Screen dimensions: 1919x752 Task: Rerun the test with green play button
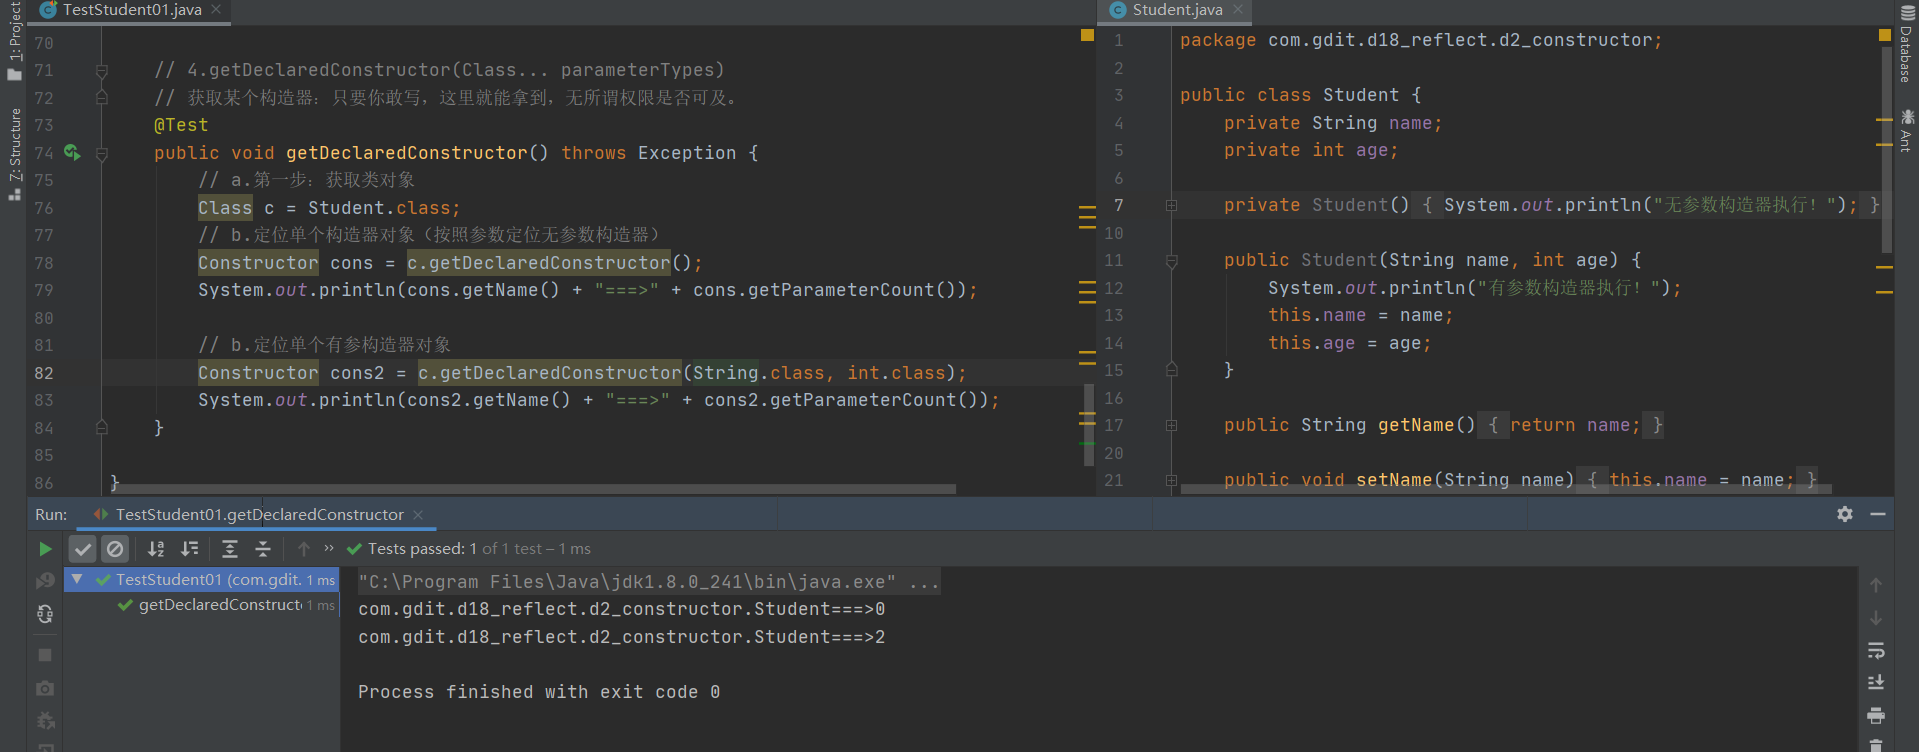click(x=45, y=549)
